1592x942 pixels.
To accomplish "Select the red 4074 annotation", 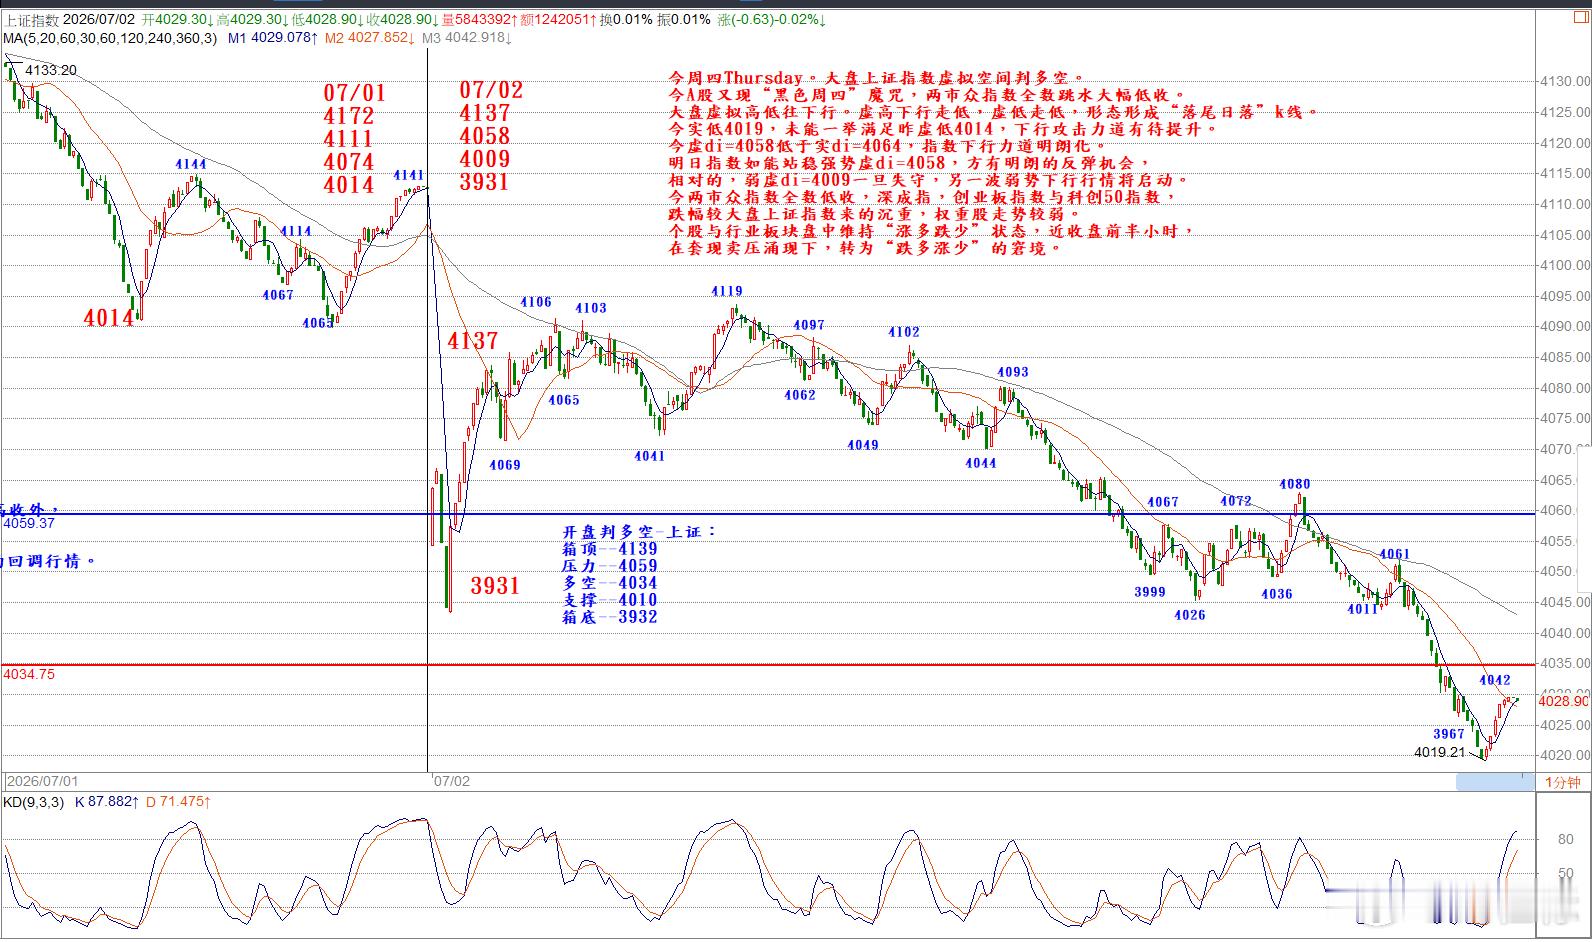I will 349,162.
